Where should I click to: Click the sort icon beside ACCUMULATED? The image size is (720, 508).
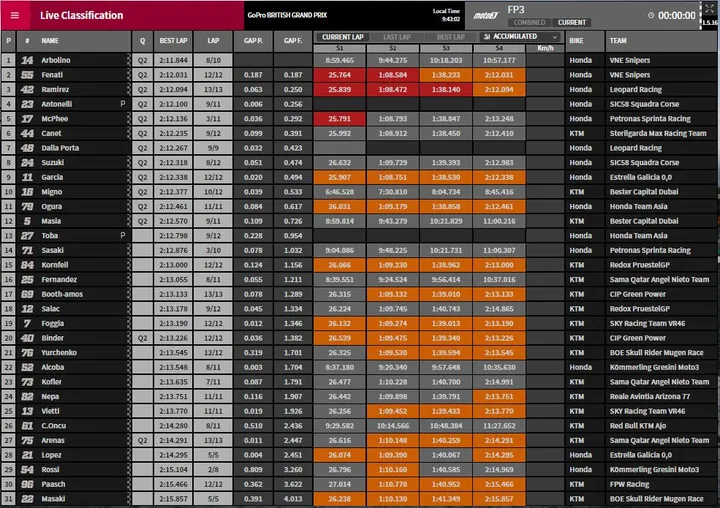[x=487, y=36]
